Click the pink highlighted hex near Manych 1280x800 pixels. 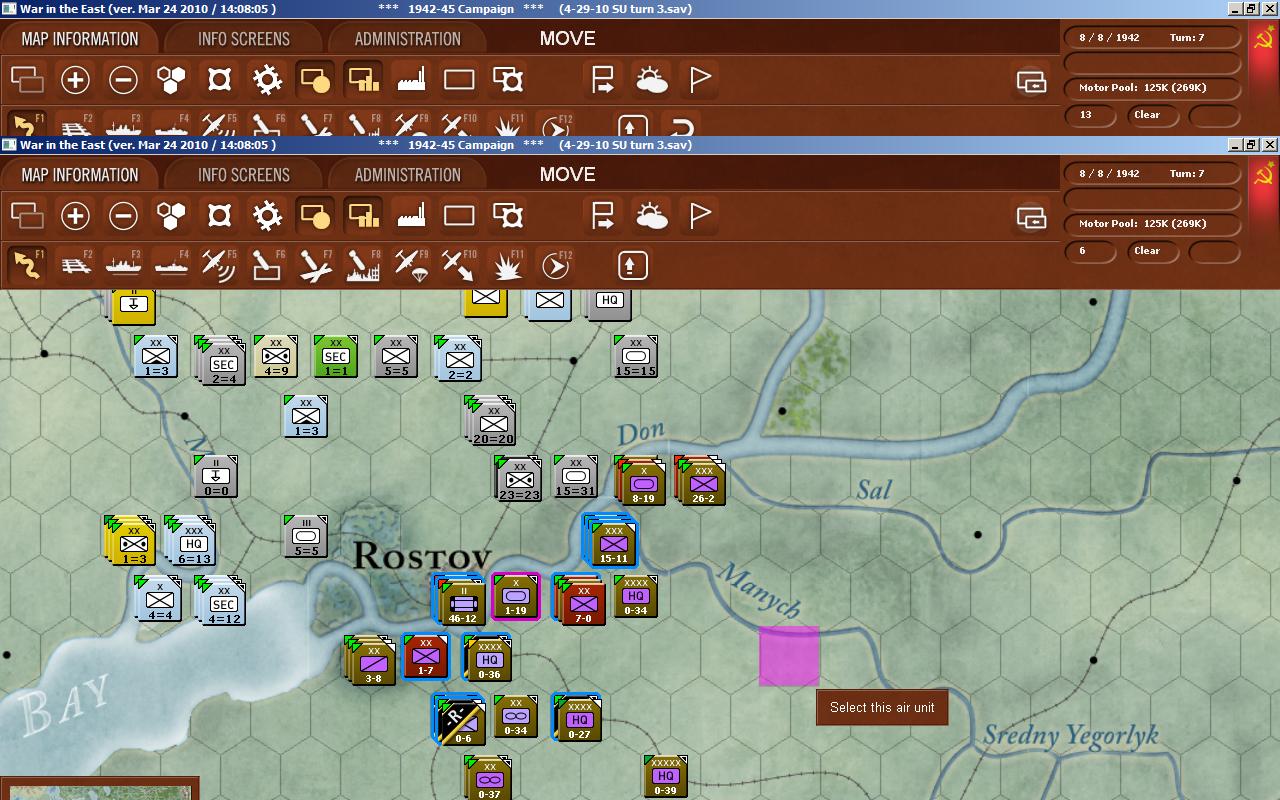pos(789,656)
